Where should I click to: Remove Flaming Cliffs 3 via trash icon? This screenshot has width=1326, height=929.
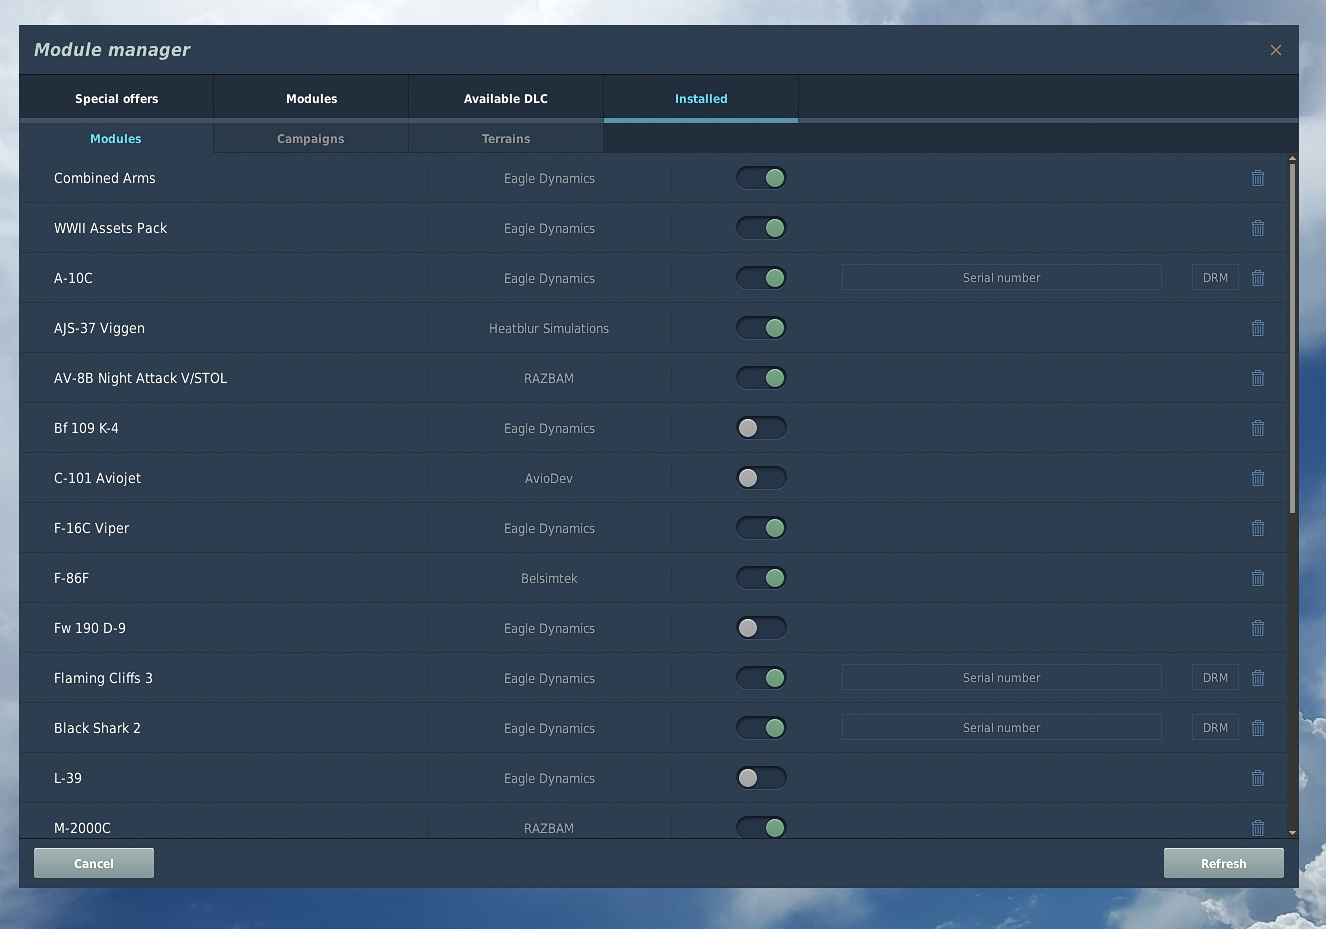[1258, 678]
